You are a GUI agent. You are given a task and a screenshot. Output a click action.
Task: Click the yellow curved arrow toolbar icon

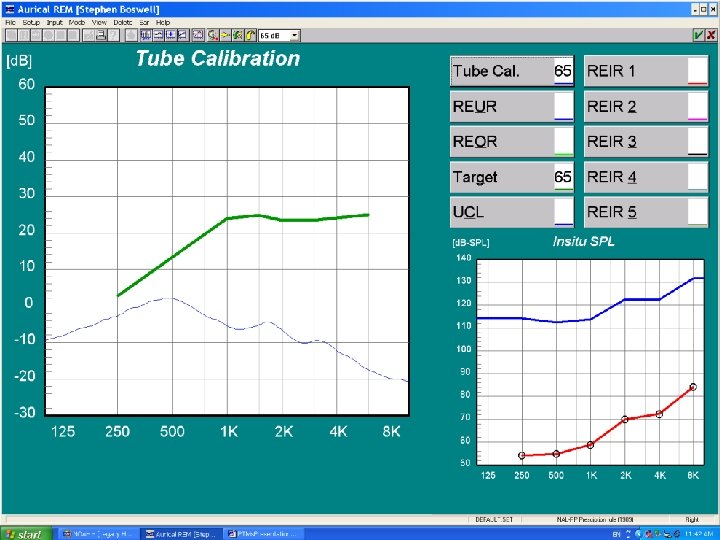click(x=250, y=35)
